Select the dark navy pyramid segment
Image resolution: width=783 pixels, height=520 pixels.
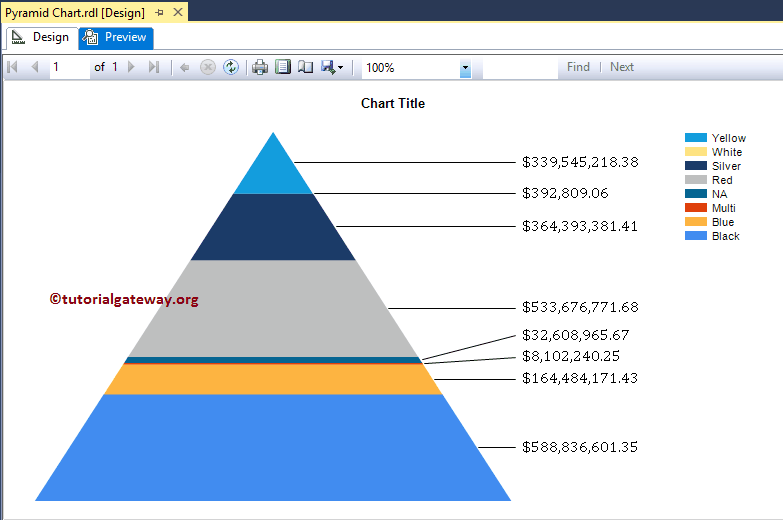273,227
